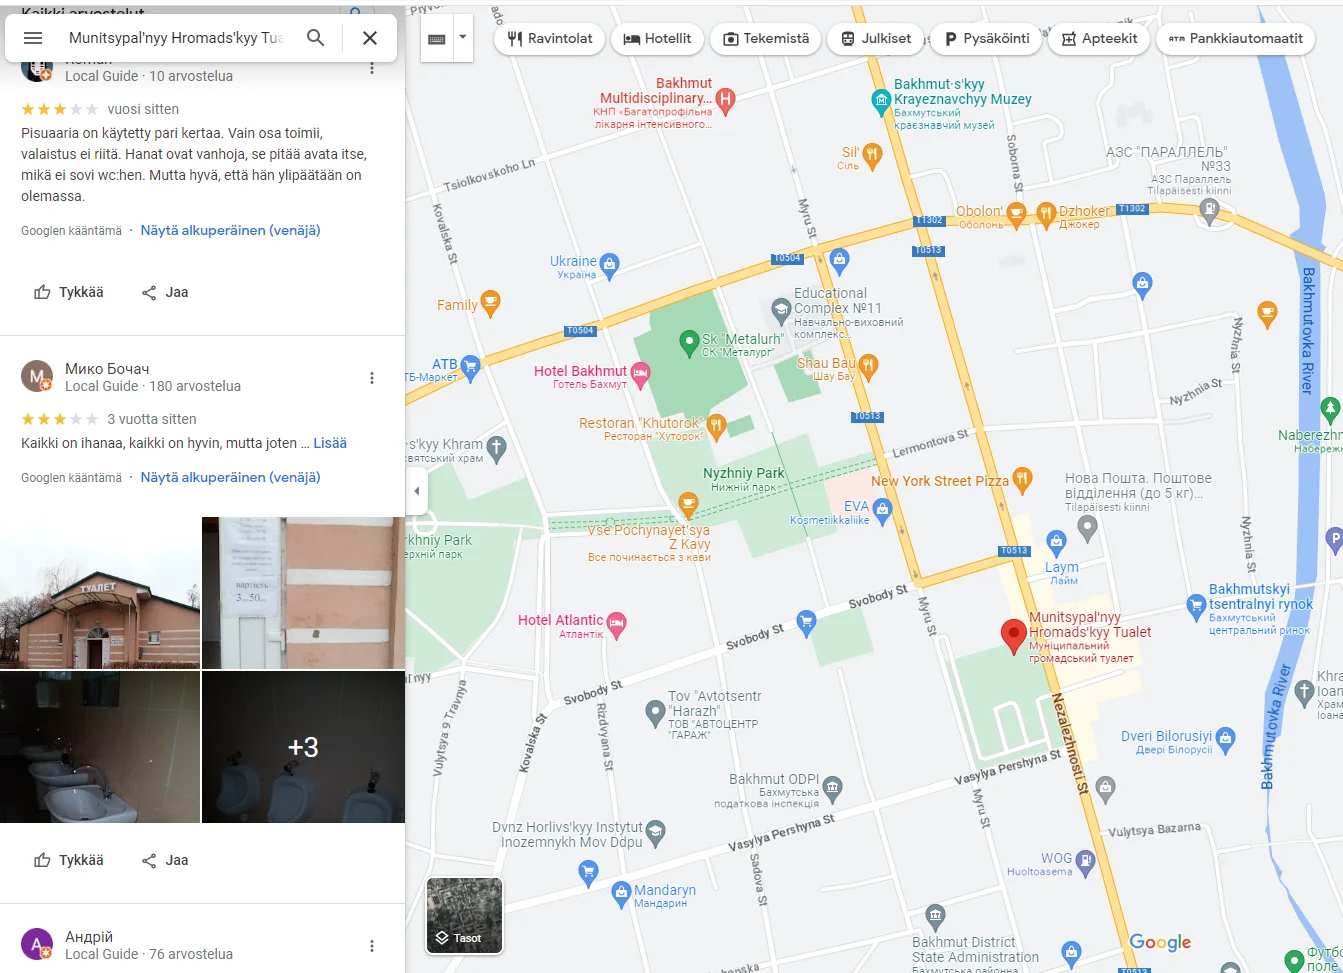The width and height of the screenshot is (1343, 973).
Task: Open the +3 more photos thumbnail
Action: coord(303,747)
